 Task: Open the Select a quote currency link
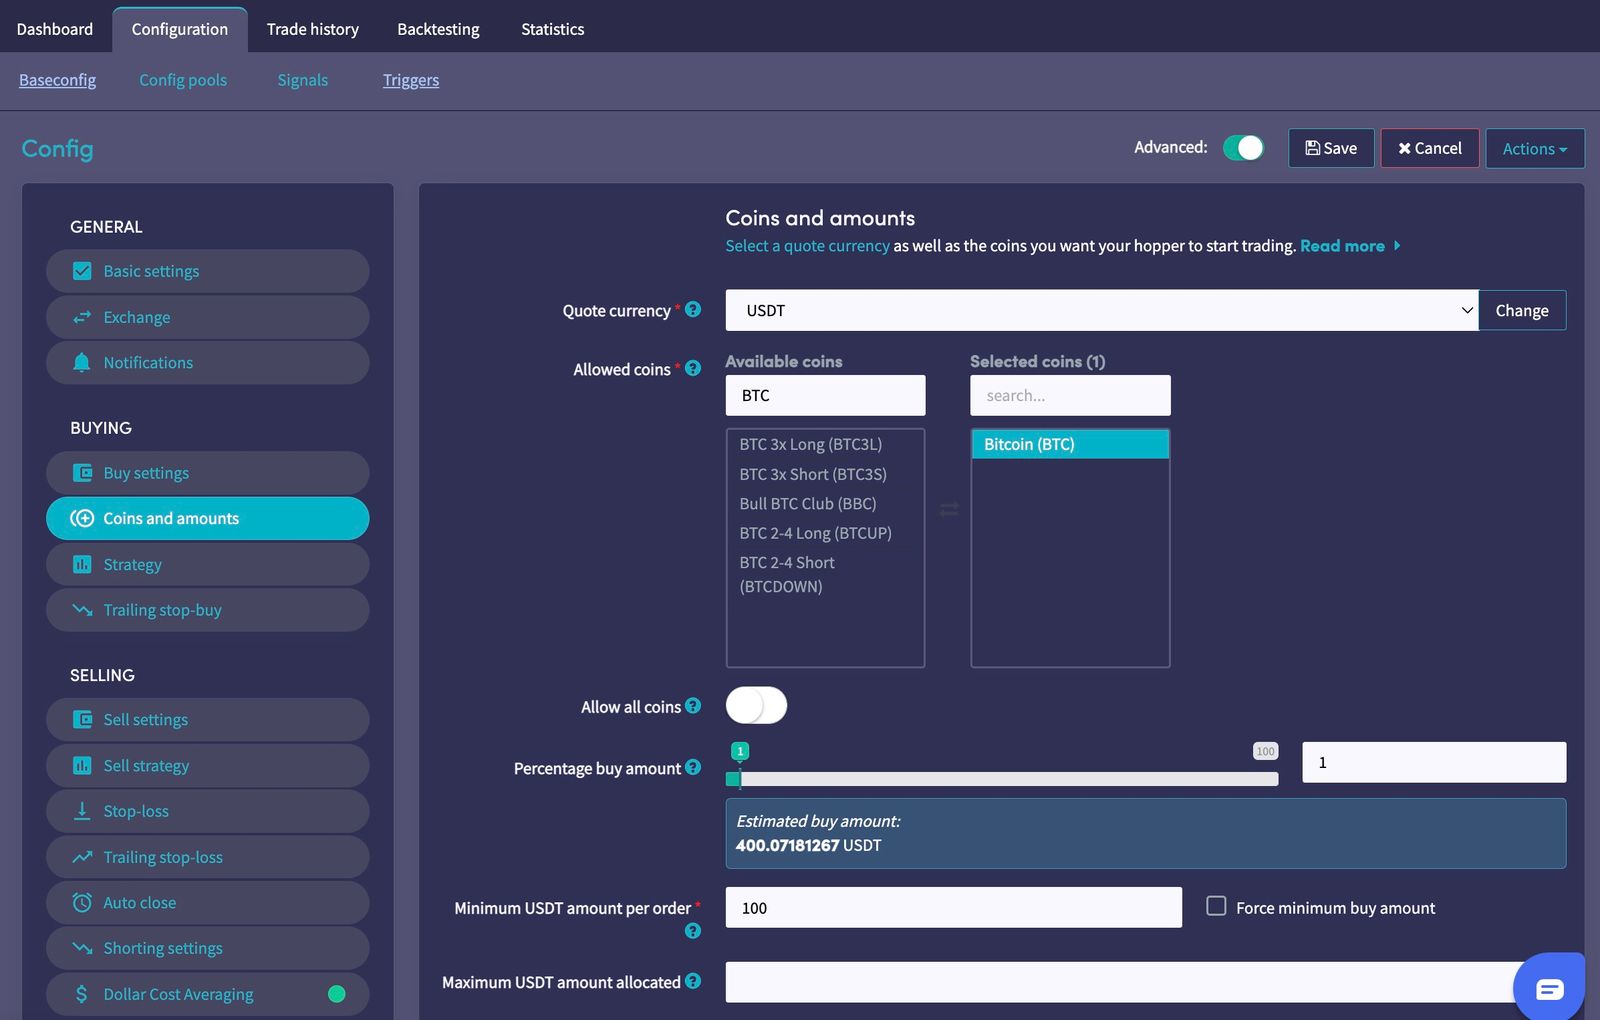tap(807, 245)
